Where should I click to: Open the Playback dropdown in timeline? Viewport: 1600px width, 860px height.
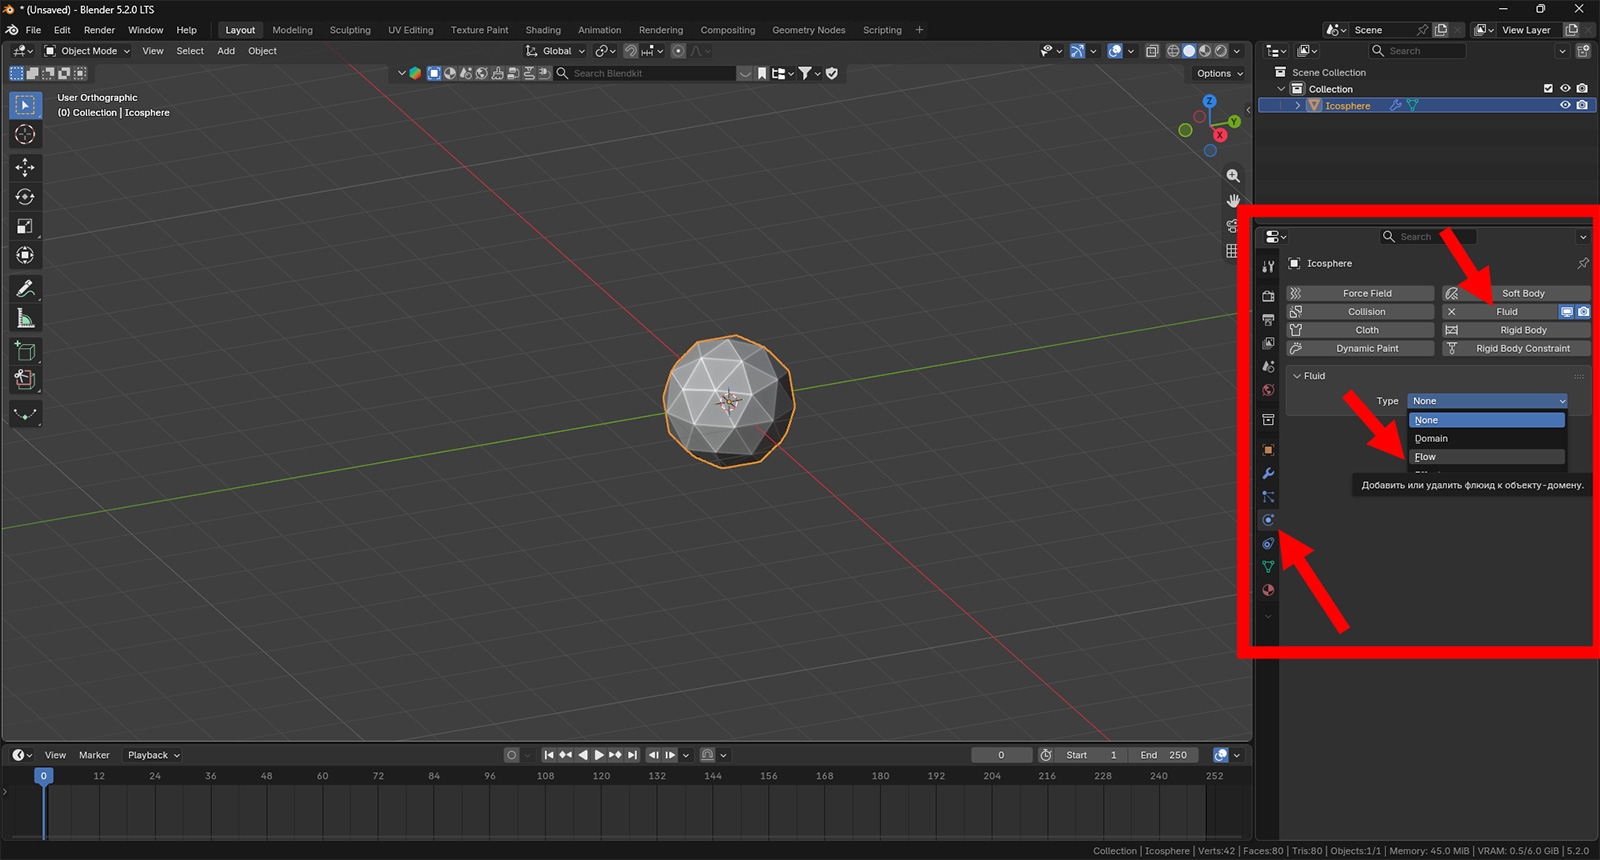pos(154,755)
